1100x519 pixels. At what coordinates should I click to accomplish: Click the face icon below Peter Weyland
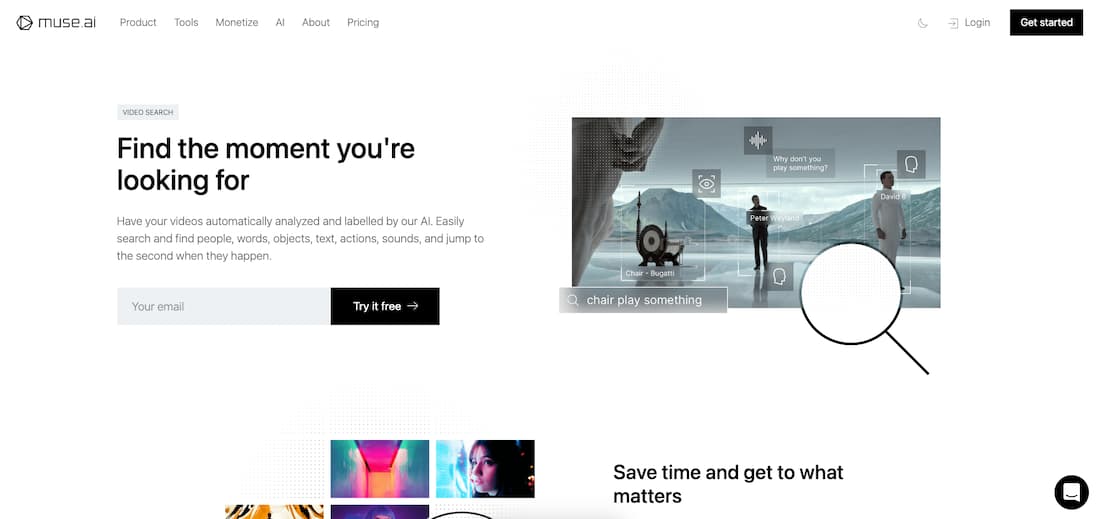(x=779, y=276)
